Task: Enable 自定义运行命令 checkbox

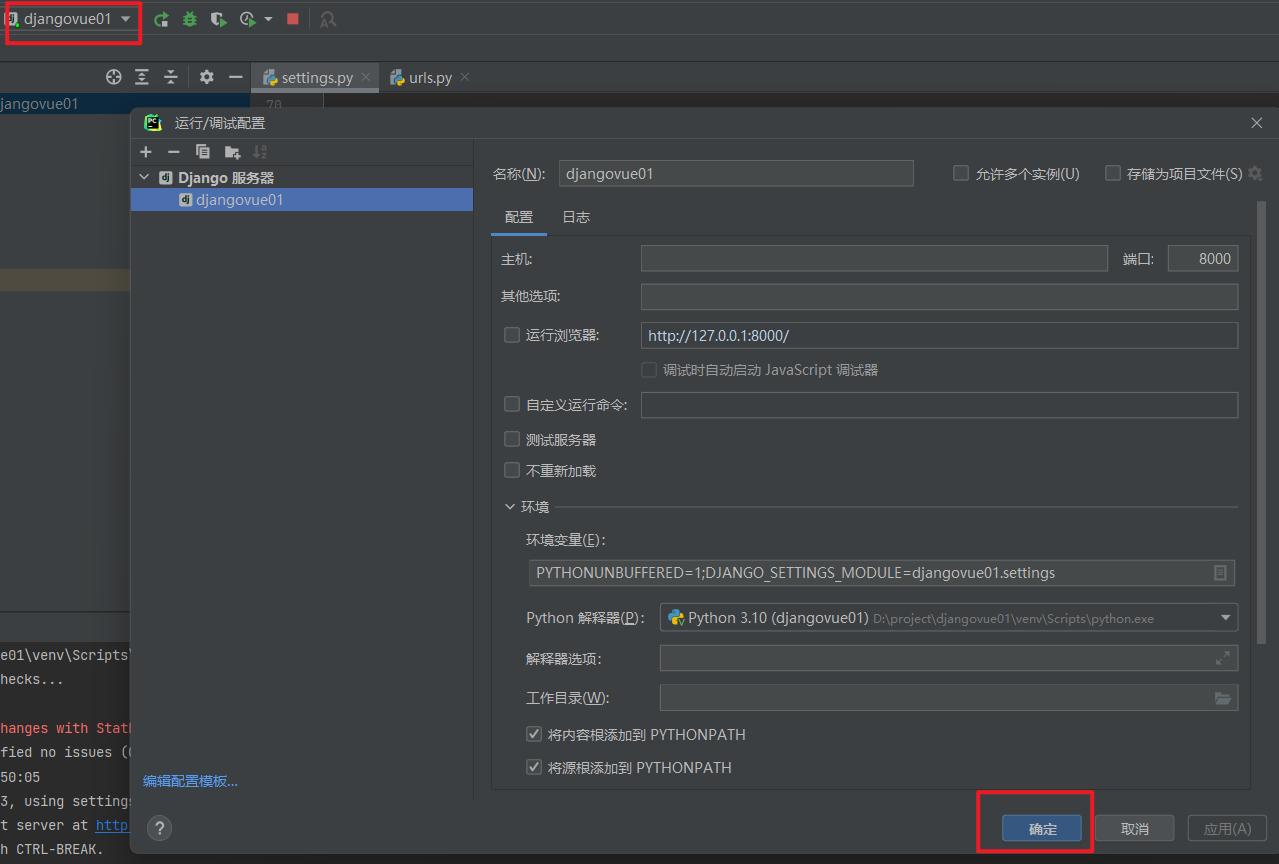Action: click(x=512, y=405)
